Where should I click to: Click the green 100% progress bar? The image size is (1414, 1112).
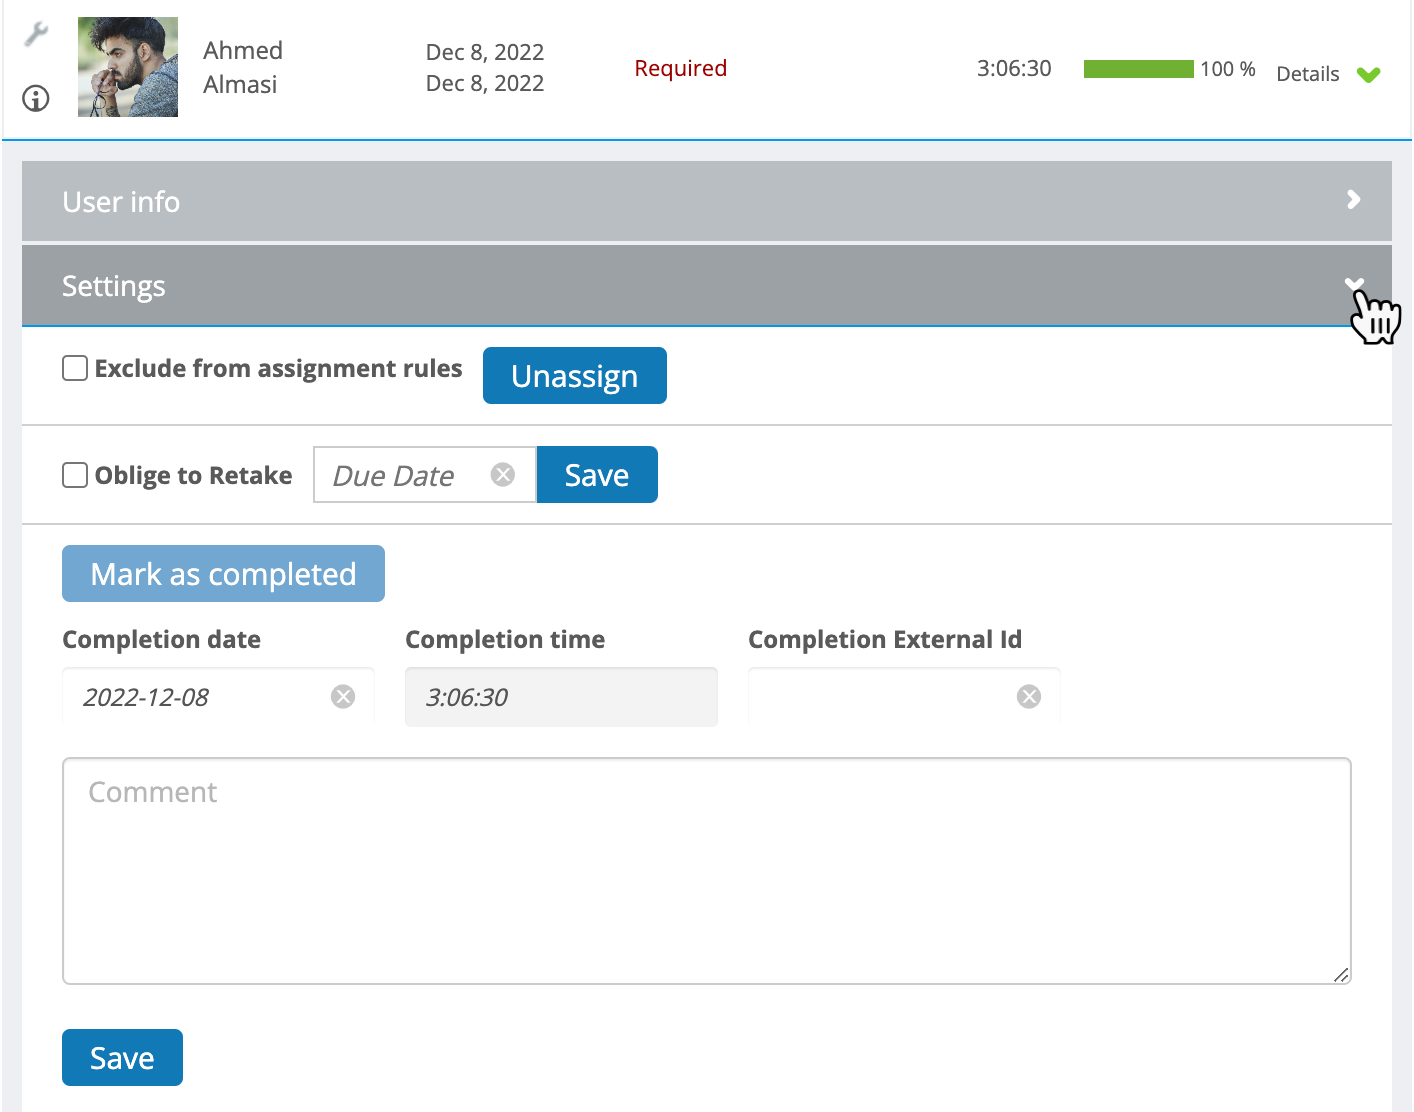(x=1138, y=68)
